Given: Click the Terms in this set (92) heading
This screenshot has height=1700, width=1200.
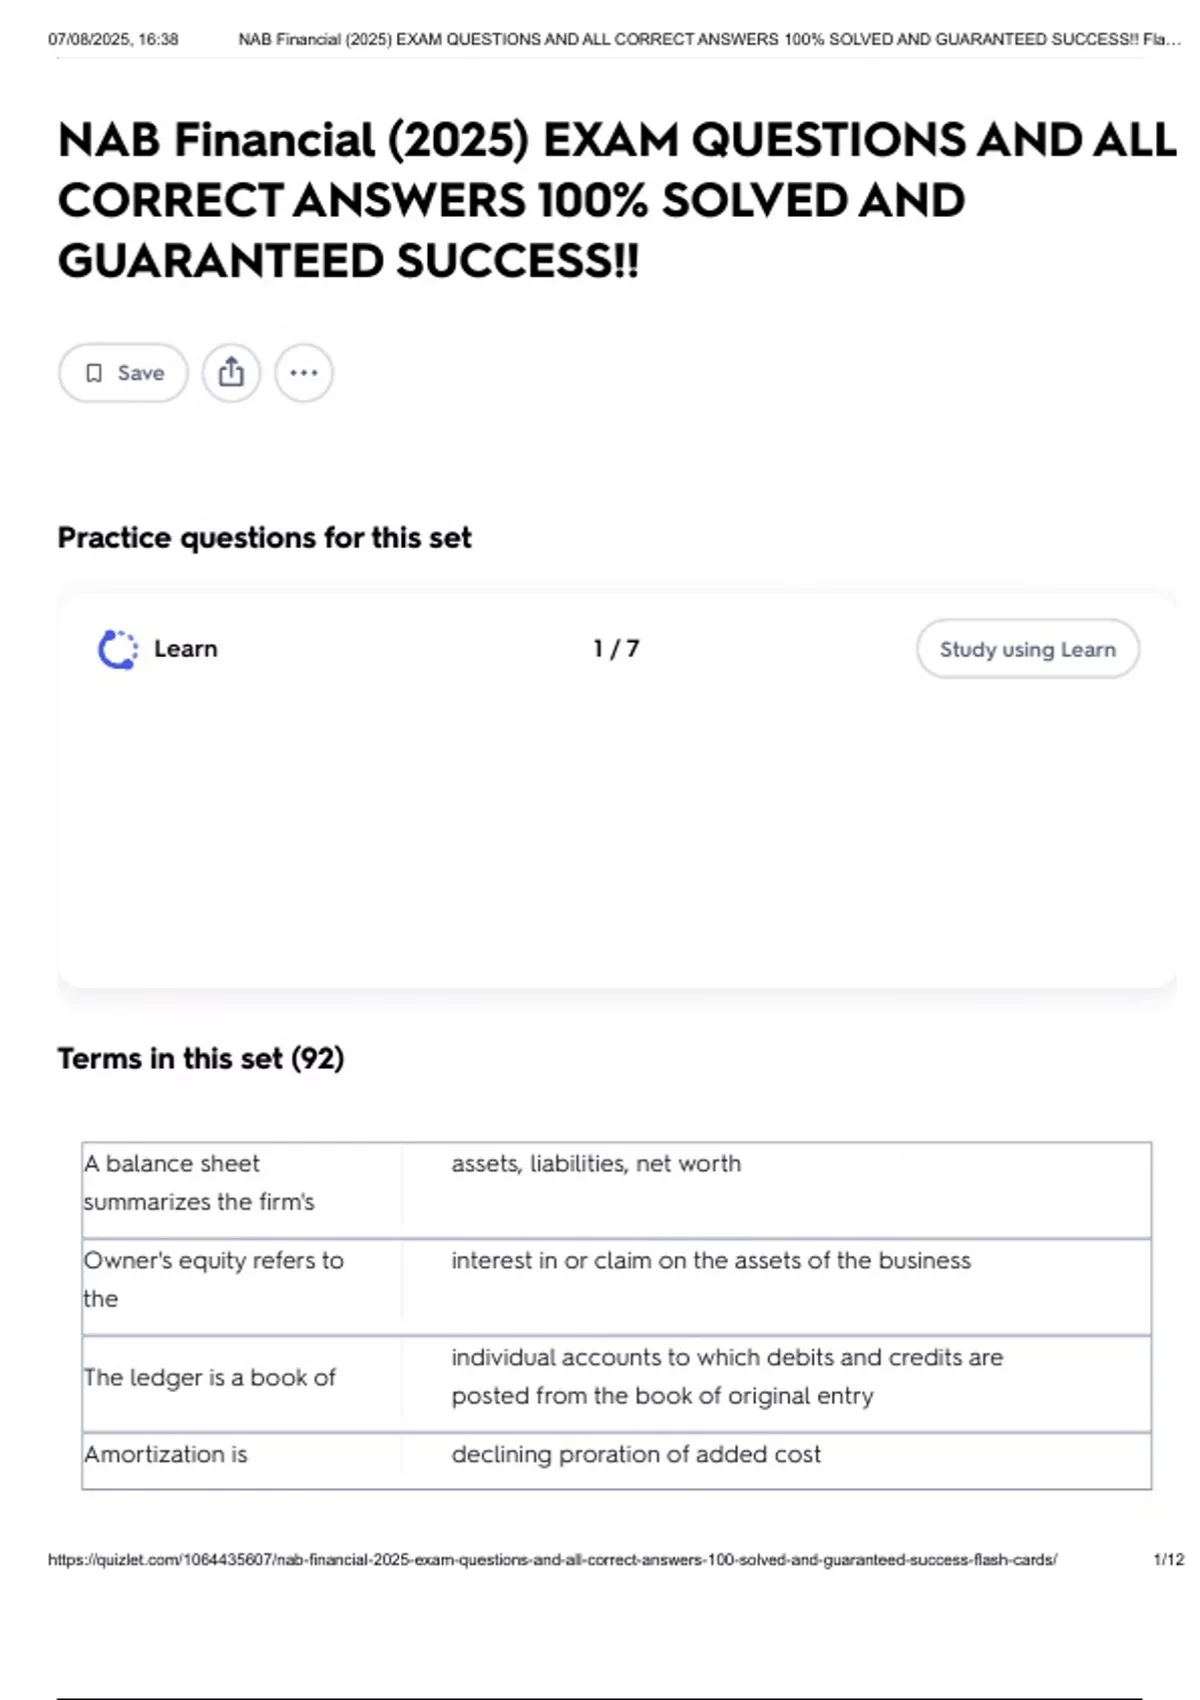Looking at the screenshot, I should [200, 1058].
